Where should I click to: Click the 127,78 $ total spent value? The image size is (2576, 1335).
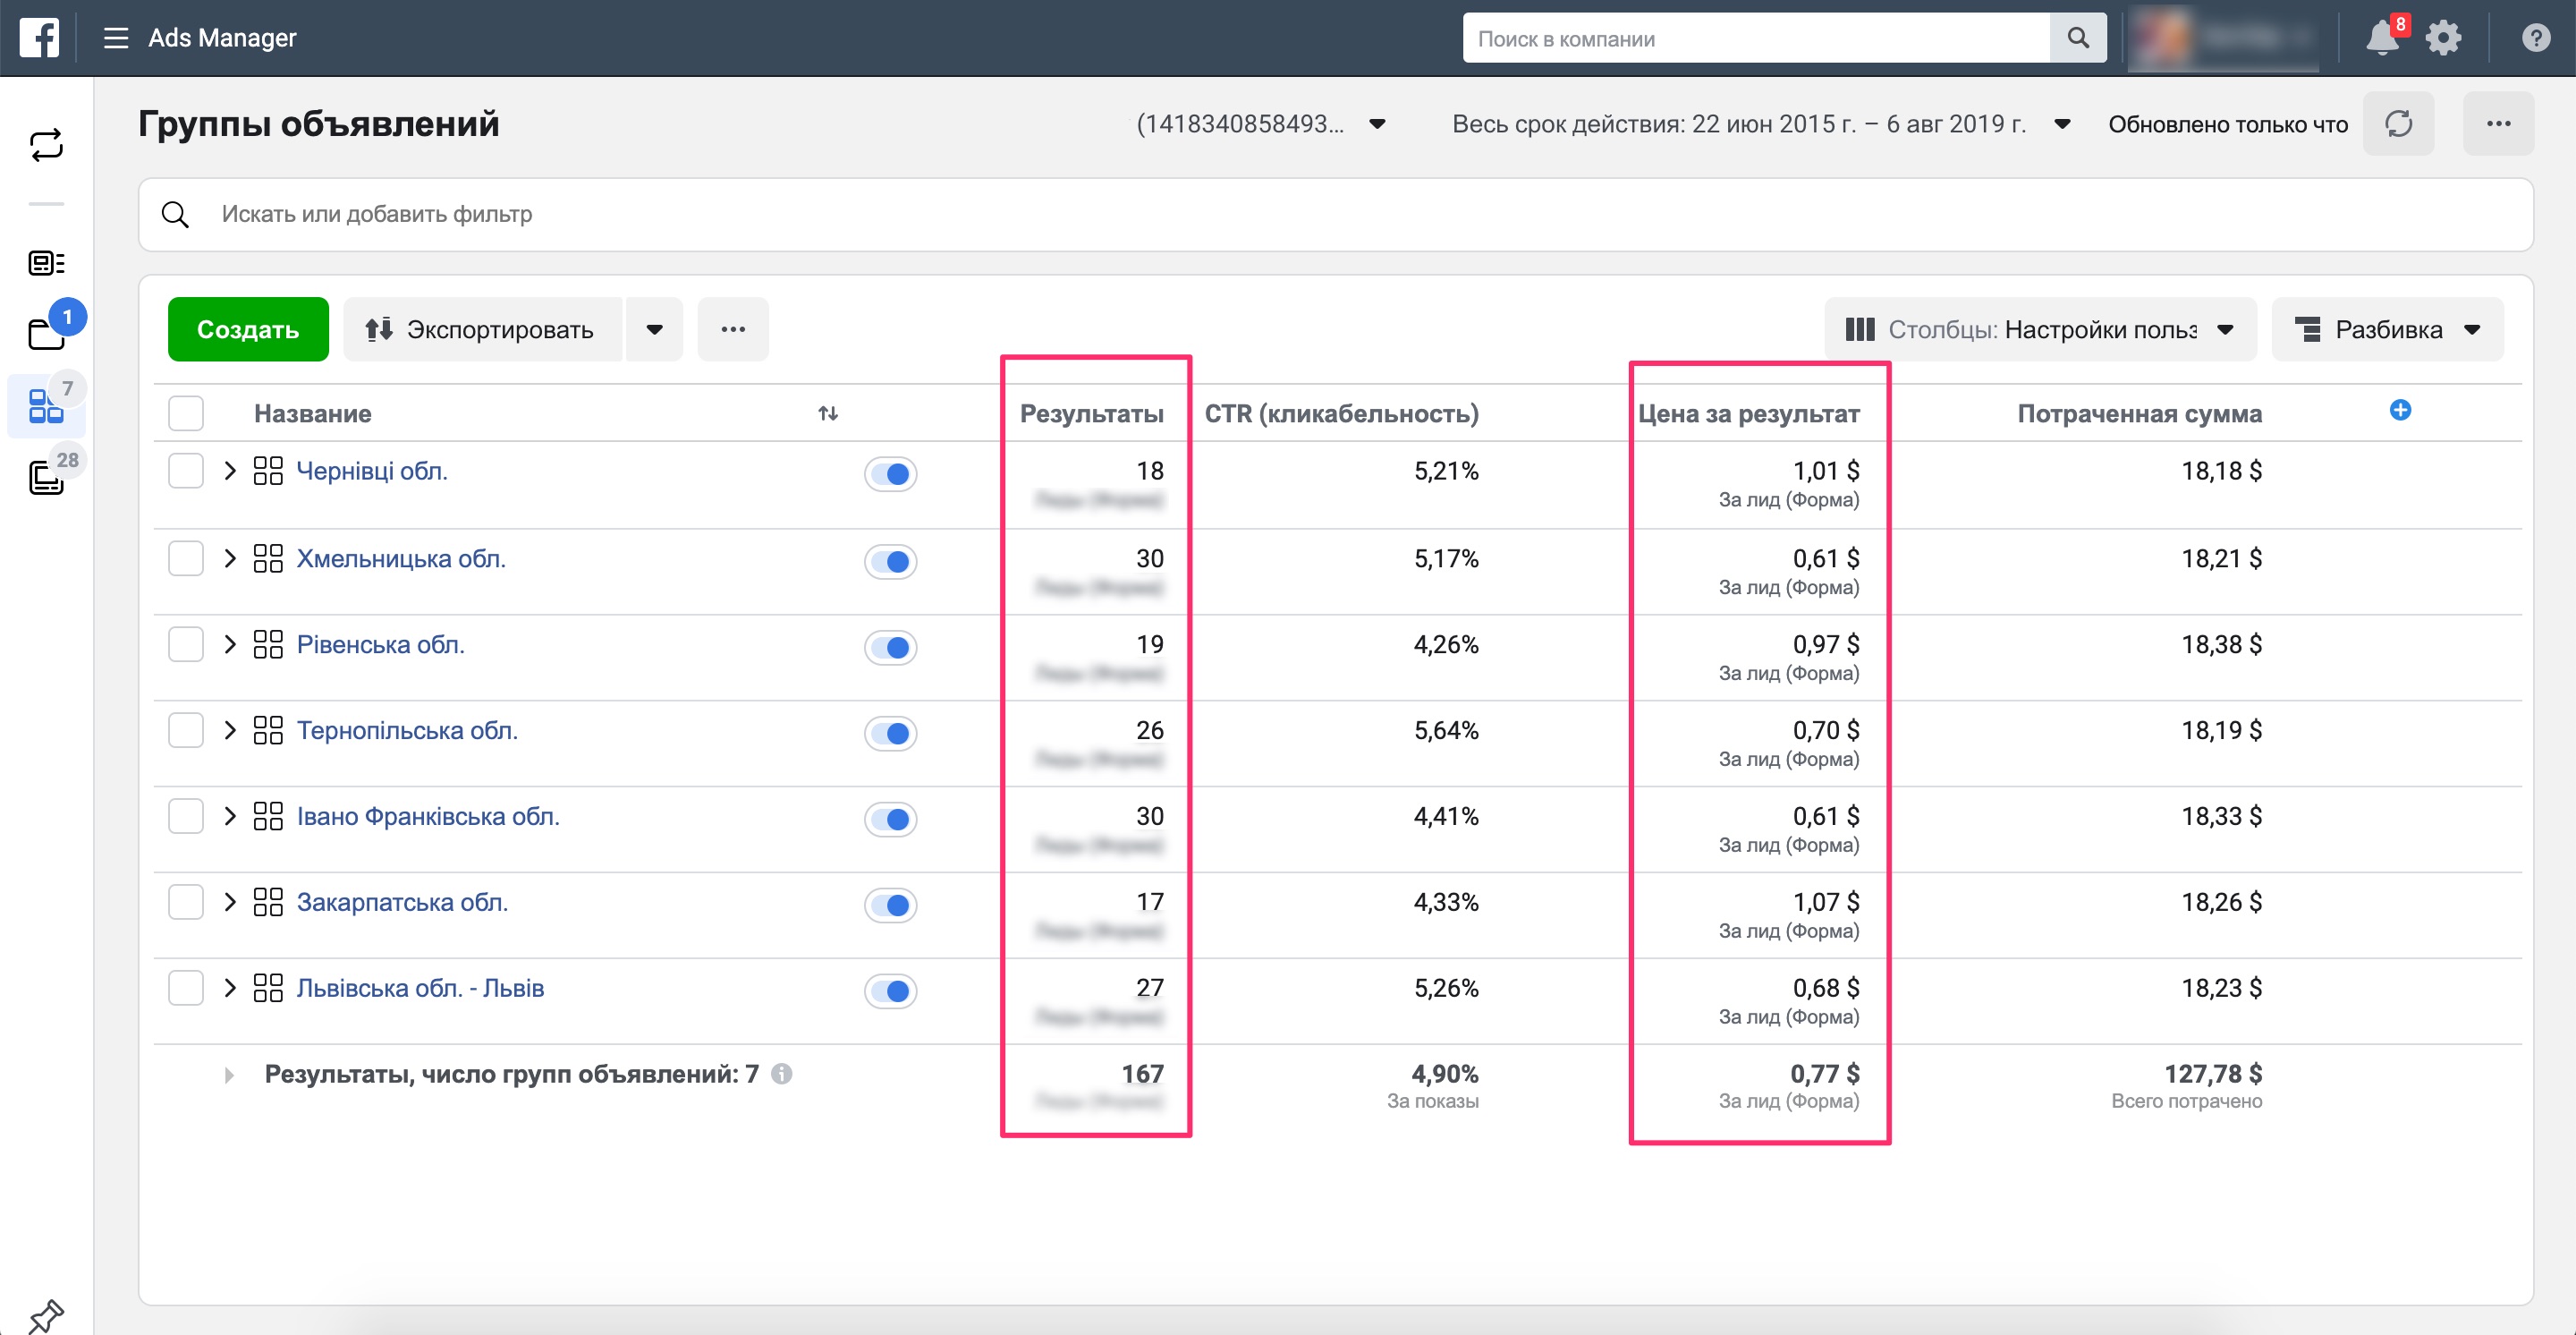click(2212, 1074)
